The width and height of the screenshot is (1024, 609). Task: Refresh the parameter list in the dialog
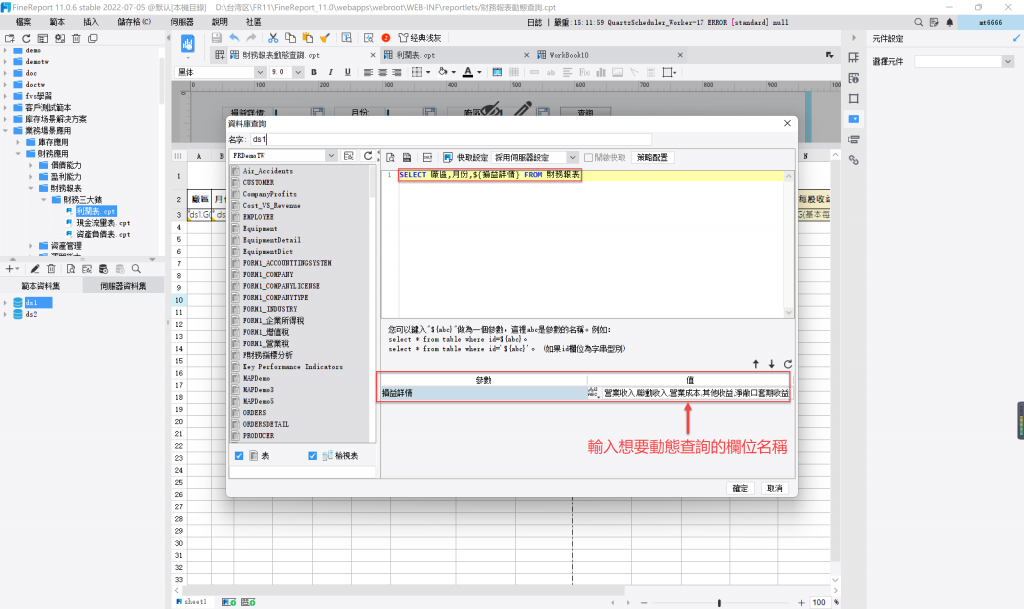pyautogui.click(x=788, y=364)
